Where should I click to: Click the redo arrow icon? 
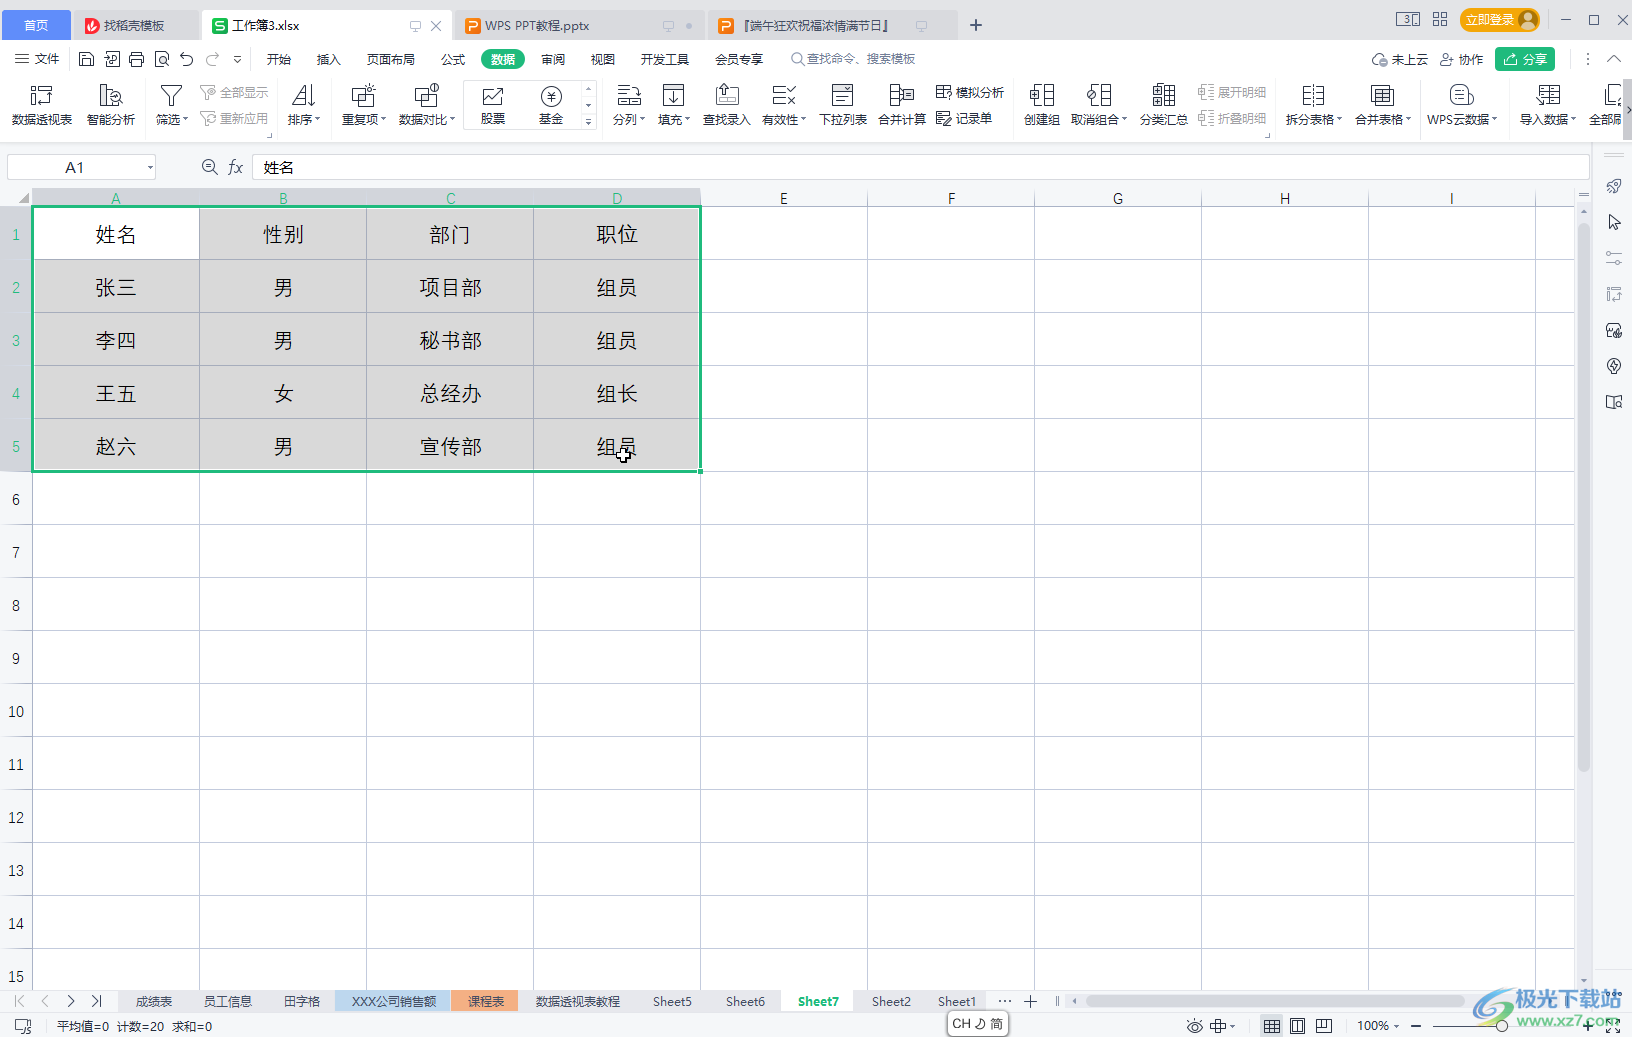tap(211, 59)
